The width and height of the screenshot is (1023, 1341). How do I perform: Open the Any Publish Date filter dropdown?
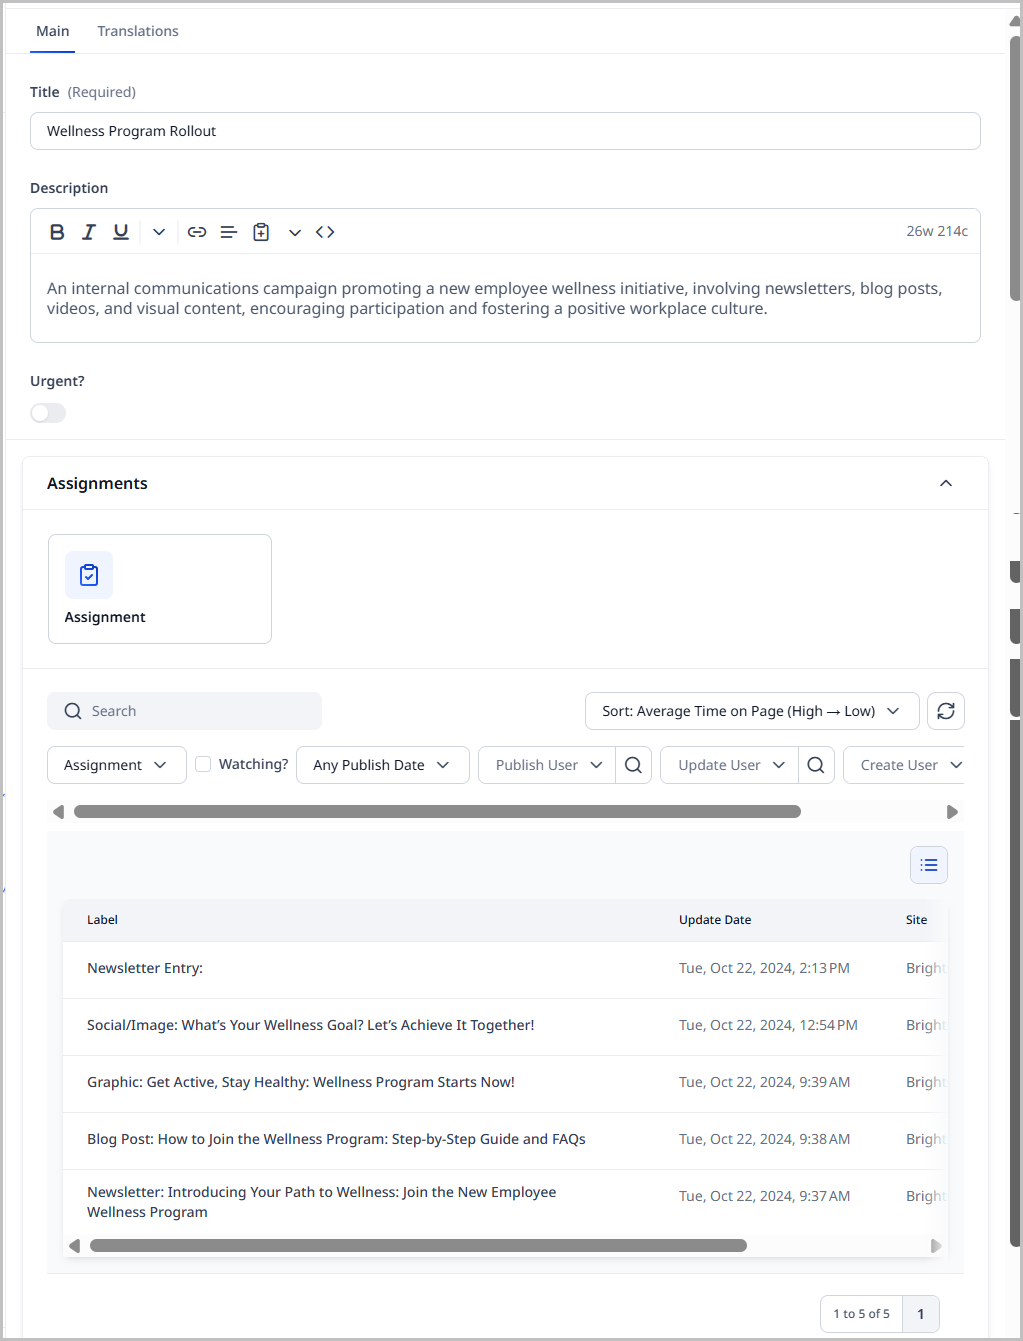(382, 764)
